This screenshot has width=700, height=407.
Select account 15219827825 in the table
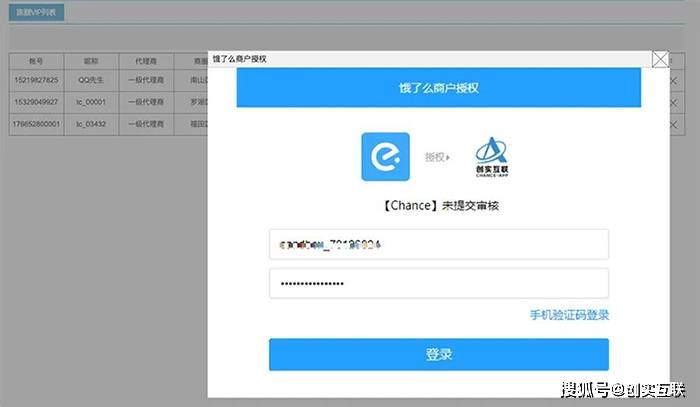(37, 80)
